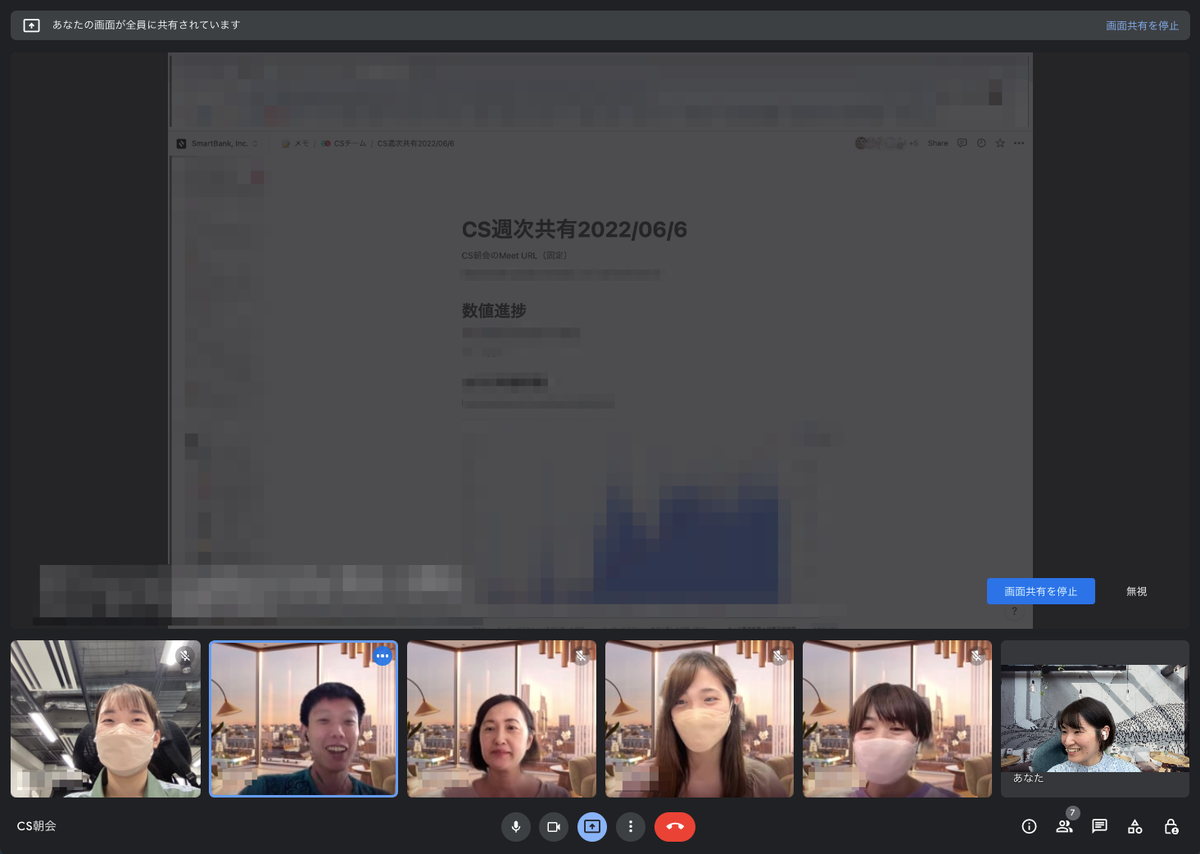This screenshot has height=854, width=1200.
Task: Open the more options three-dot menu in call controls
Action: 630,827
